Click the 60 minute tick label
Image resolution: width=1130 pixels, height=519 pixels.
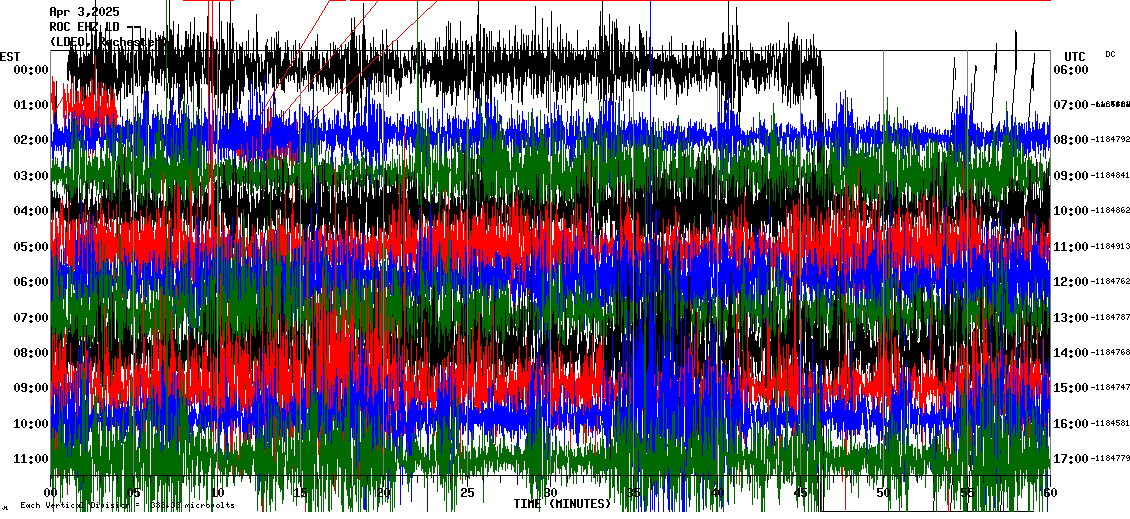1049,493
